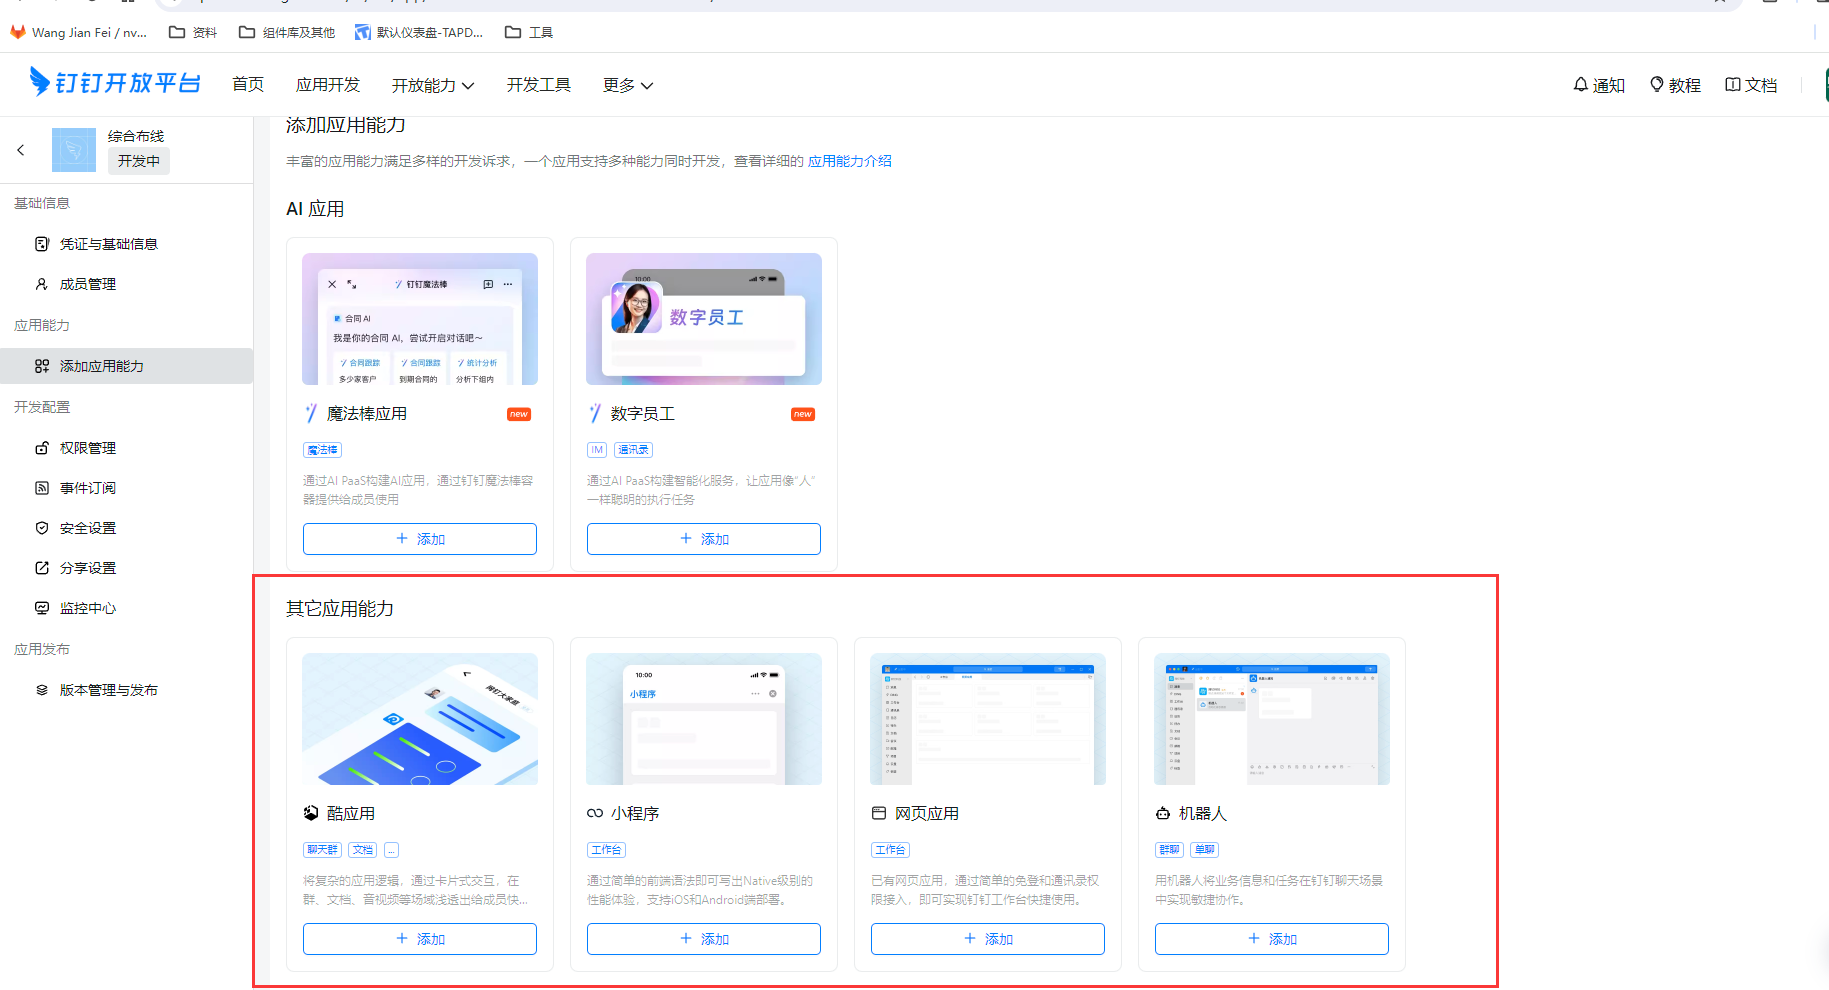Click the 添加应用能力 grid icon
Image resolution: width=1829 pixels, height=990 pixels.
[x=42, y=366]
